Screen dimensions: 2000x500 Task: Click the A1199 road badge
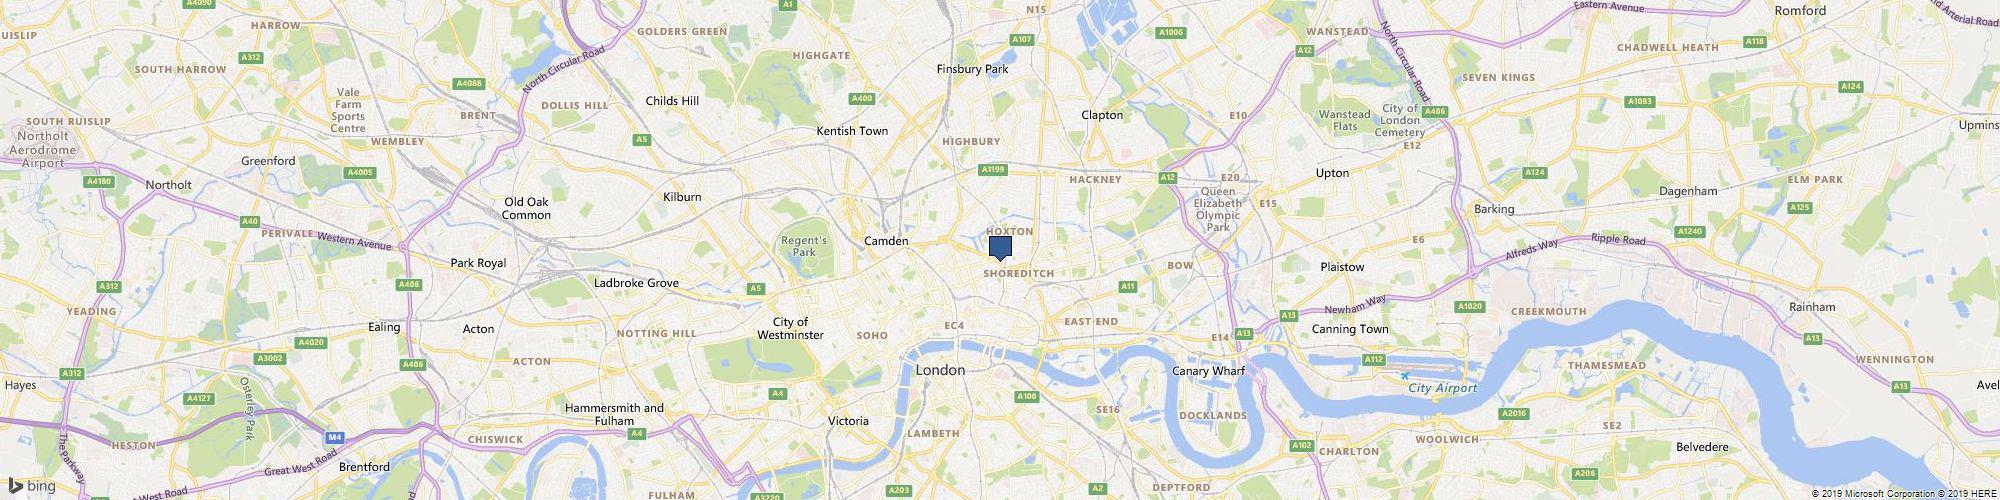click(x=992, y=170)
